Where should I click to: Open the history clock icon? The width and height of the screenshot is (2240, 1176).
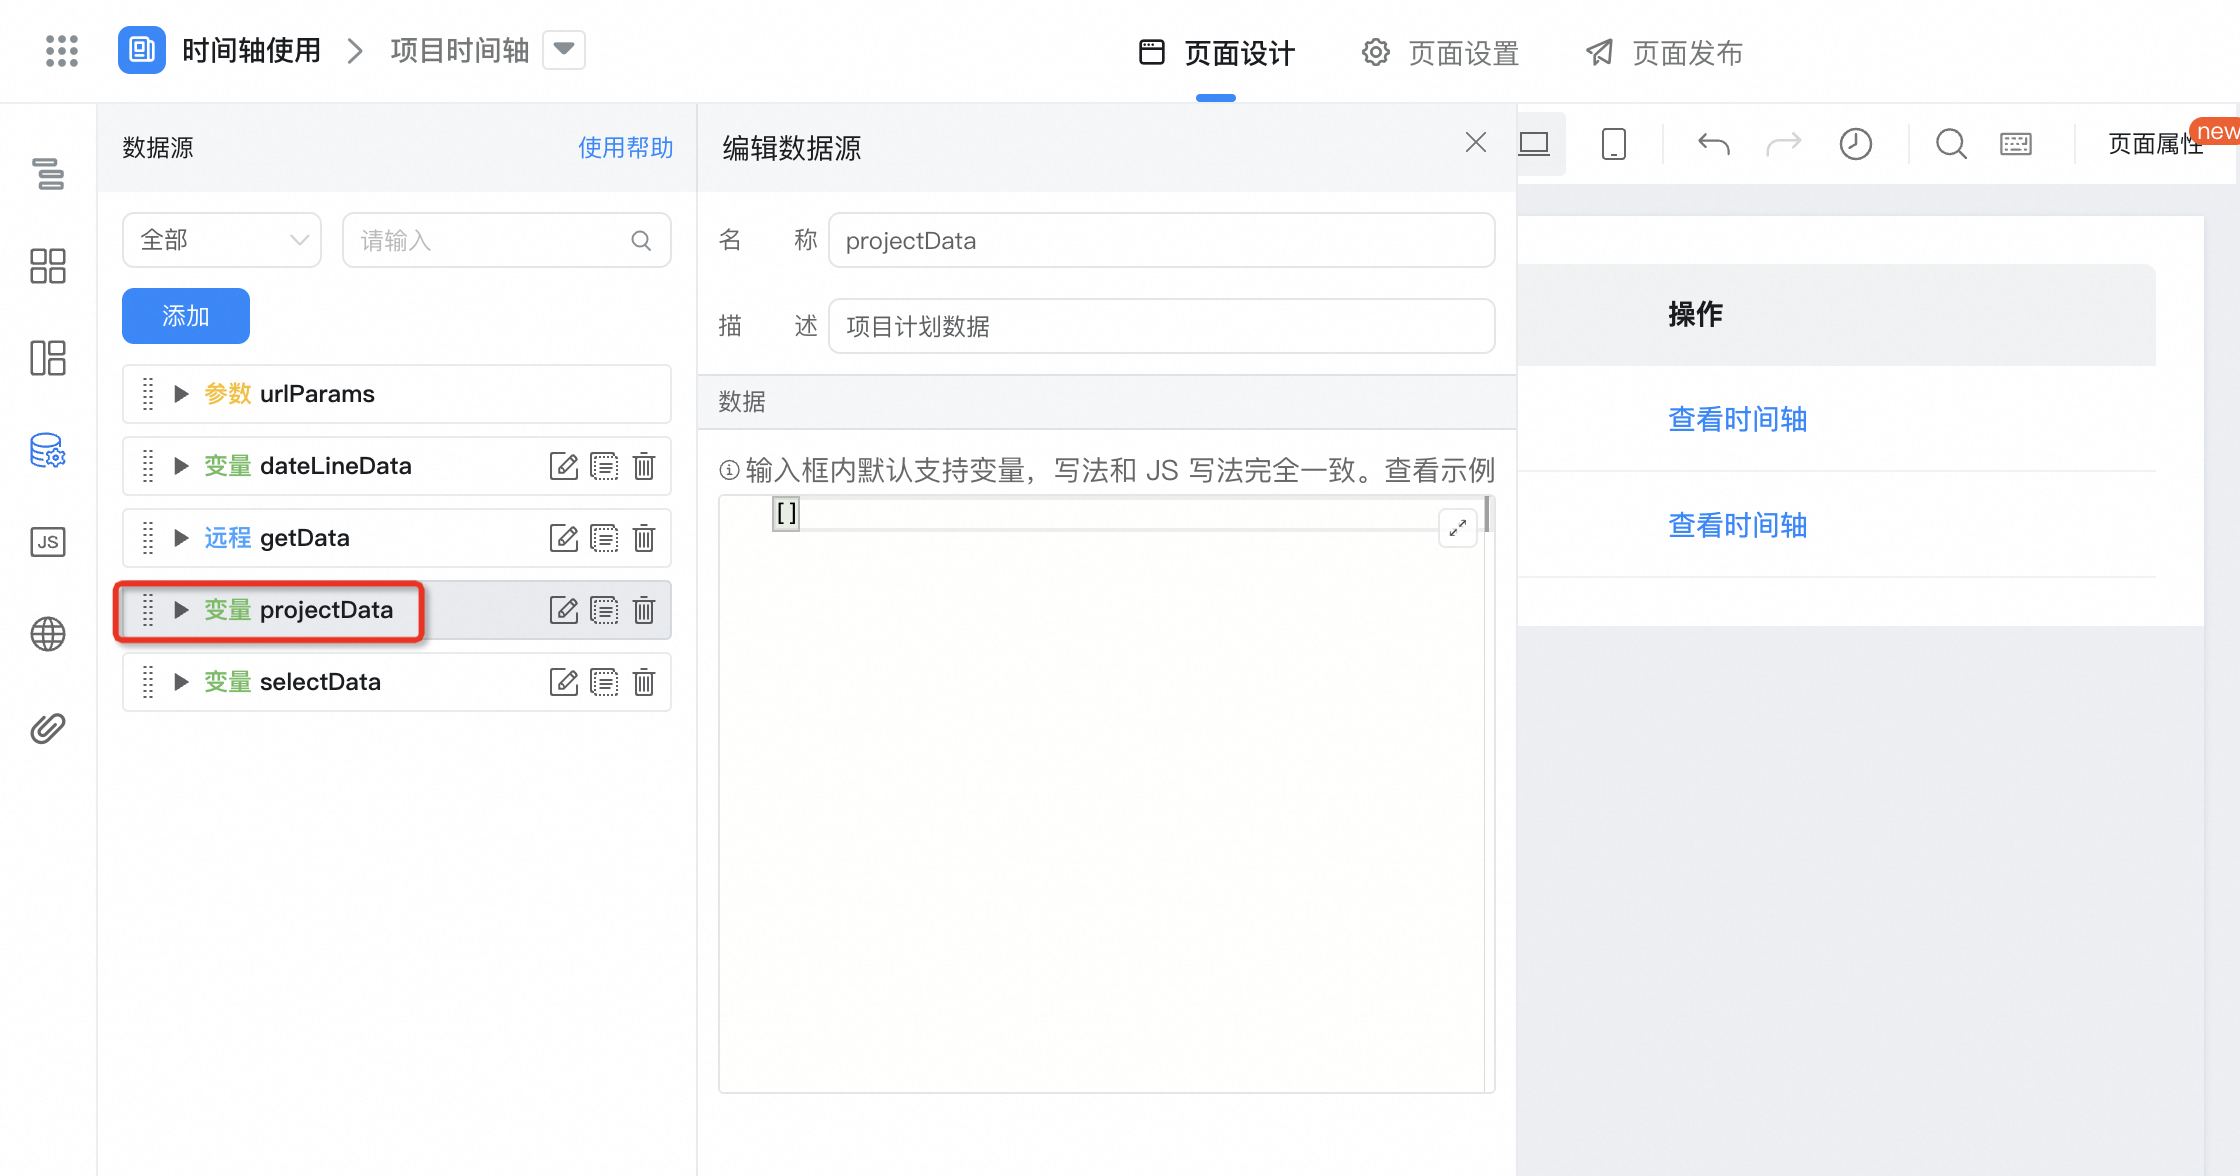click(1855, 144)
